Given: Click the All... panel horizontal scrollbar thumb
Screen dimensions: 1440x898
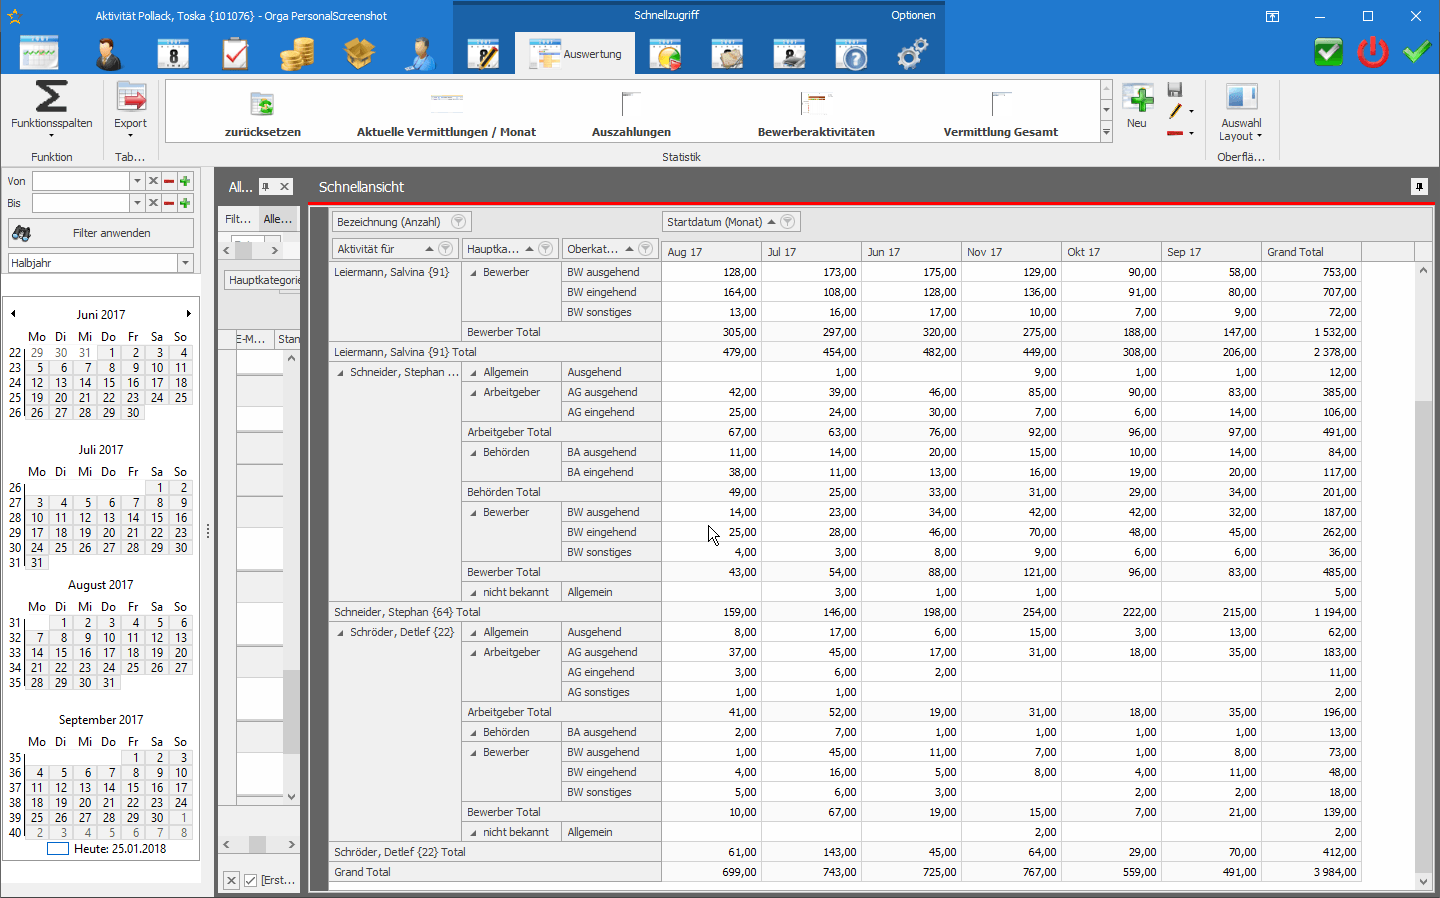Looking at the screenshot, I should click(x=258, y=844).
